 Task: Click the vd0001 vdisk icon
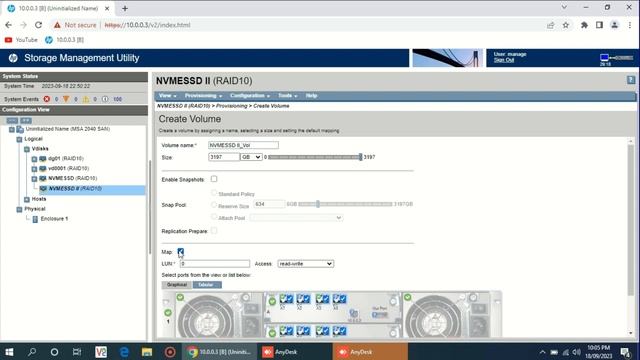point(43,168)
